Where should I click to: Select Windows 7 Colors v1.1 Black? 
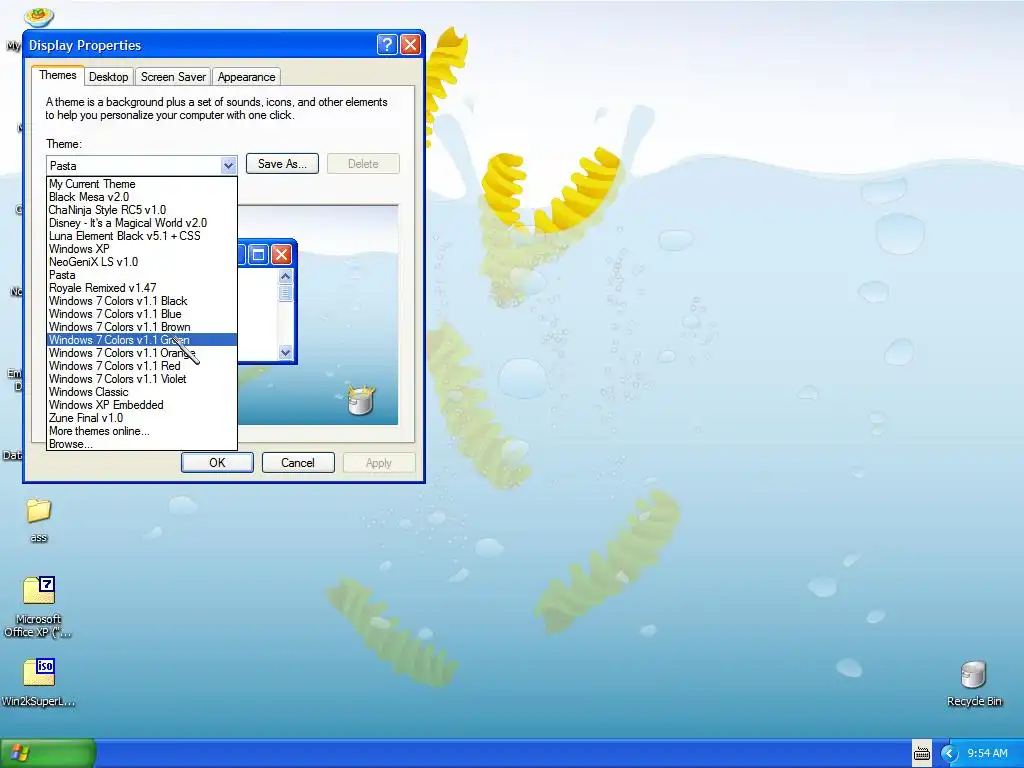(x=142, y=301)
